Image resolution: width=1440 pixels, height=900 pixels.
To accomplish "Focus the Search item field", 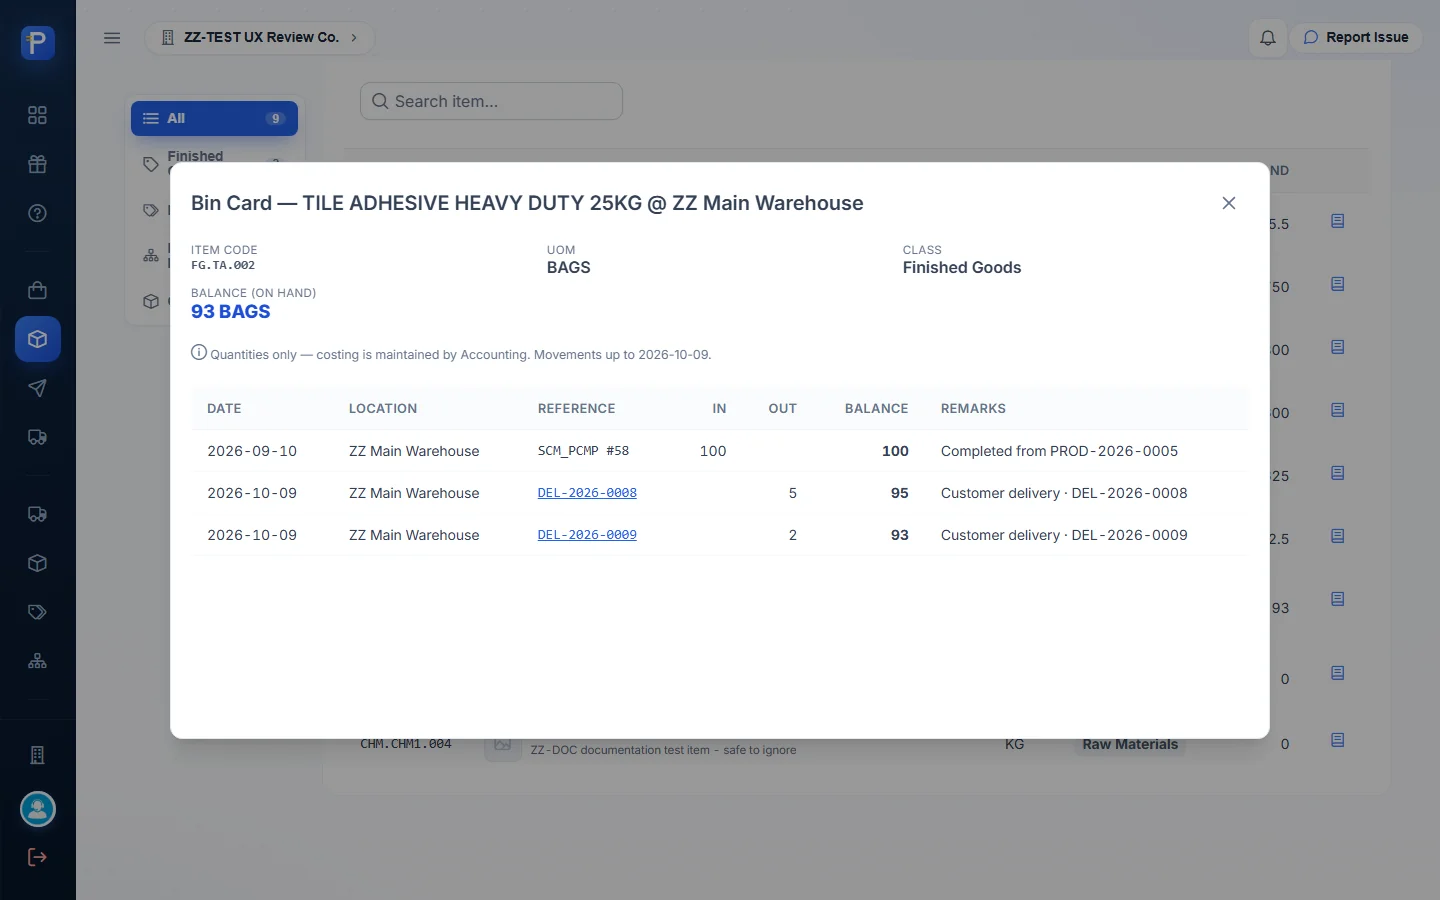I will point(491,101).
